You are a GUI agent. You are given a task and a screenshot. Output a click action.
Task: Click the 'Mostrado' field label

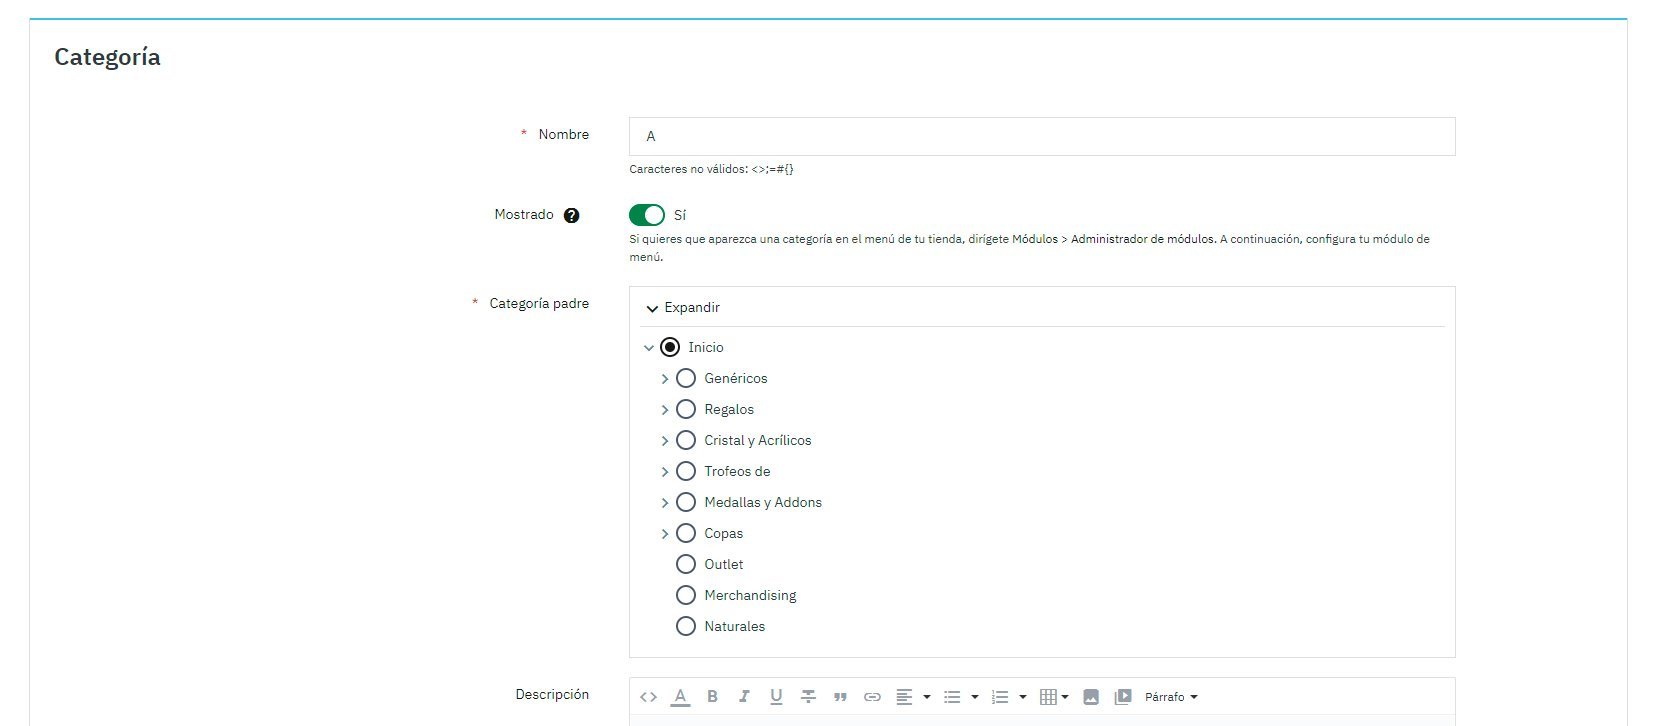point(524,214)
